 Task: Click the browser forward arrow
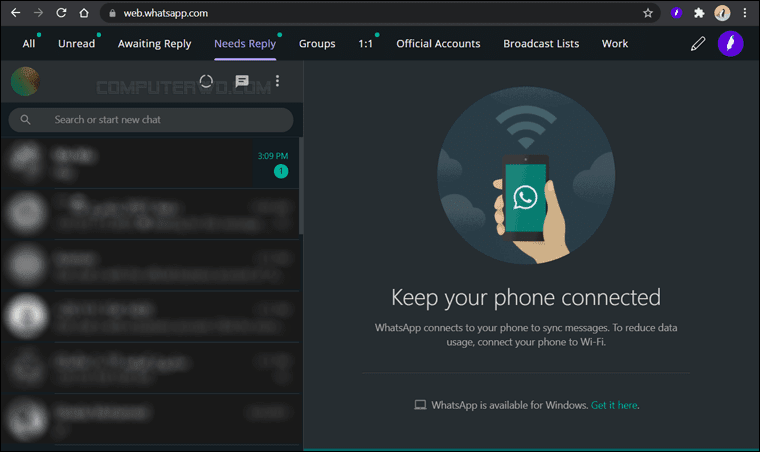point(38,13)
